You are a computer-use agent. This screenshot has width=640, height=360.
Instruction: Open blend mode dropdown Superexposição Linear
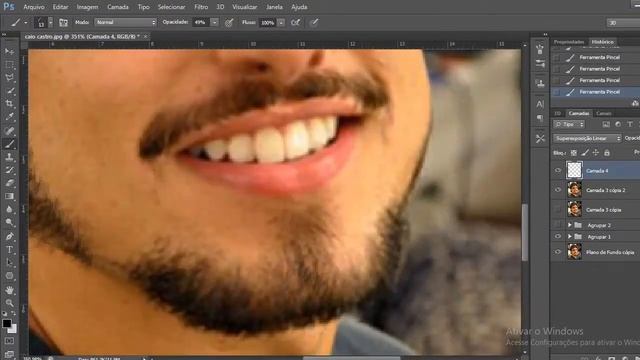pos(587,138)
